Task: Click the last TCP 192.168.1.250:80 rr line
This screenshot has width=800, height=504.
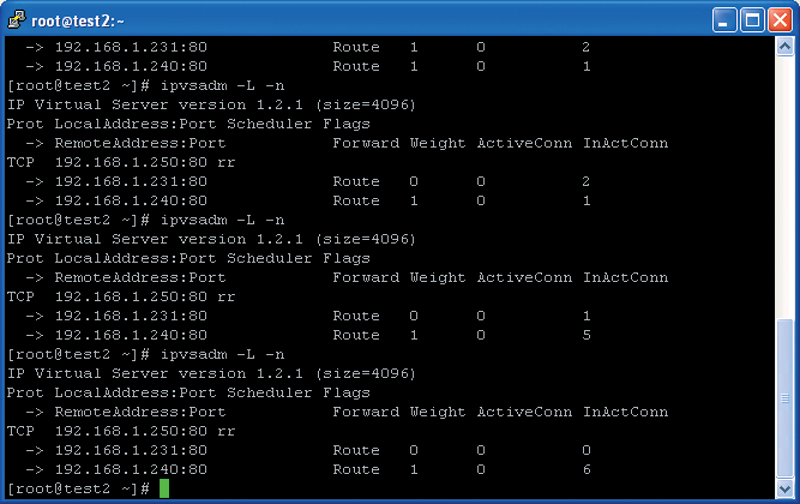Action: 121,431
